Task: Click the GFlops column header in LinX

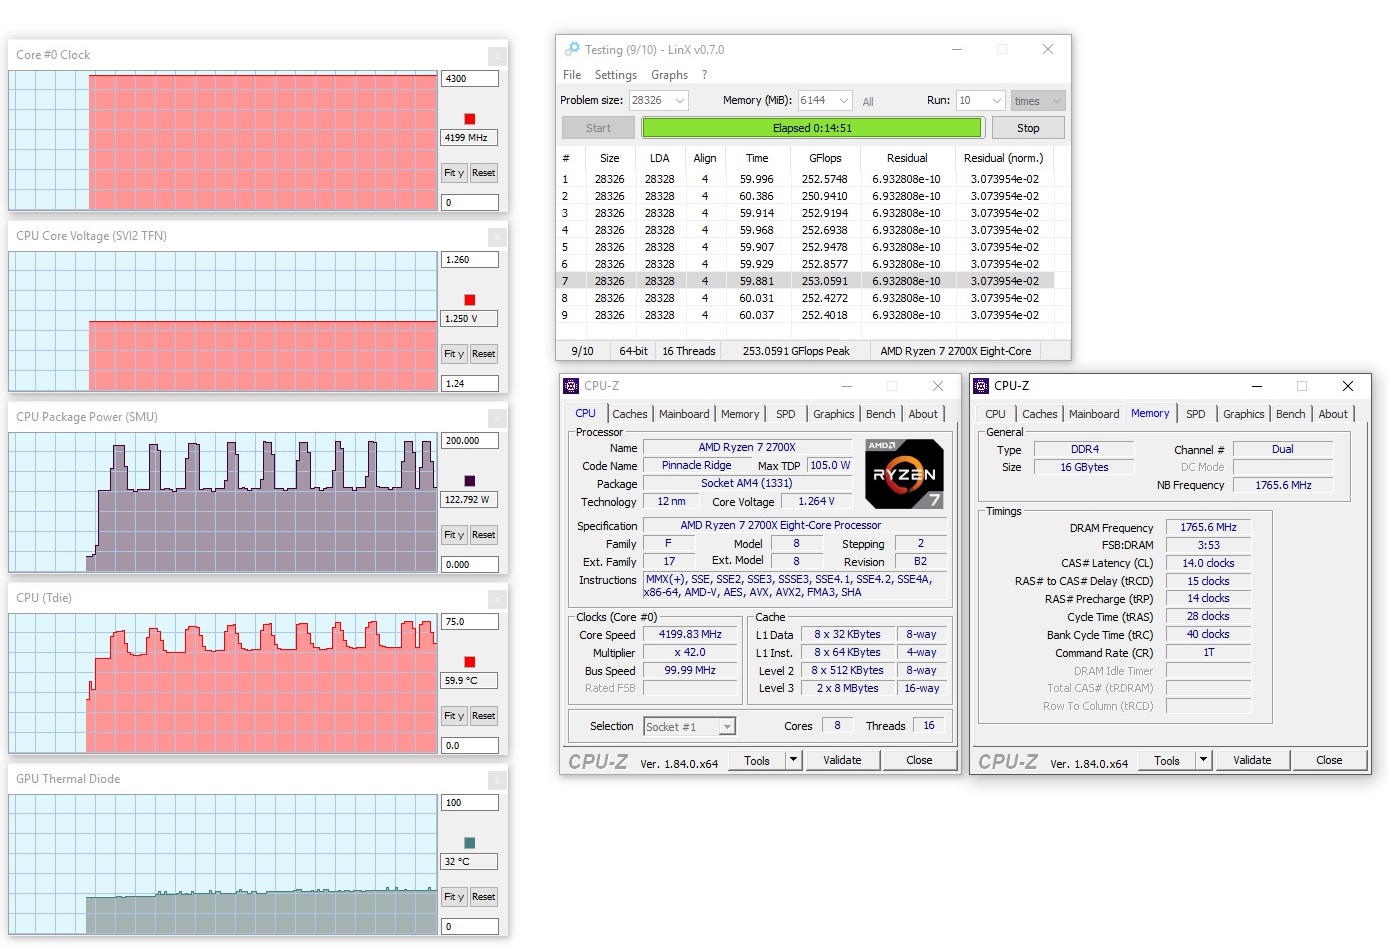Action: click(x=825, y=158)
